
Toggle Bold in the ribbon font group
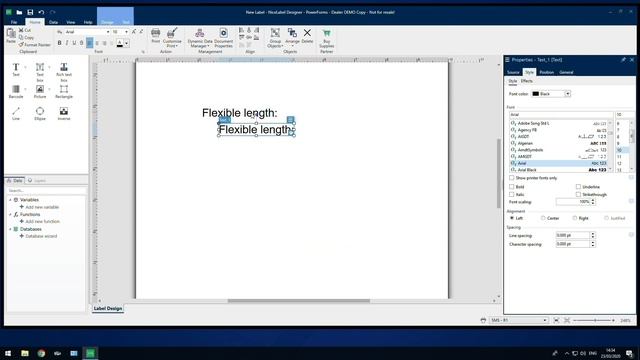(60, 43)
